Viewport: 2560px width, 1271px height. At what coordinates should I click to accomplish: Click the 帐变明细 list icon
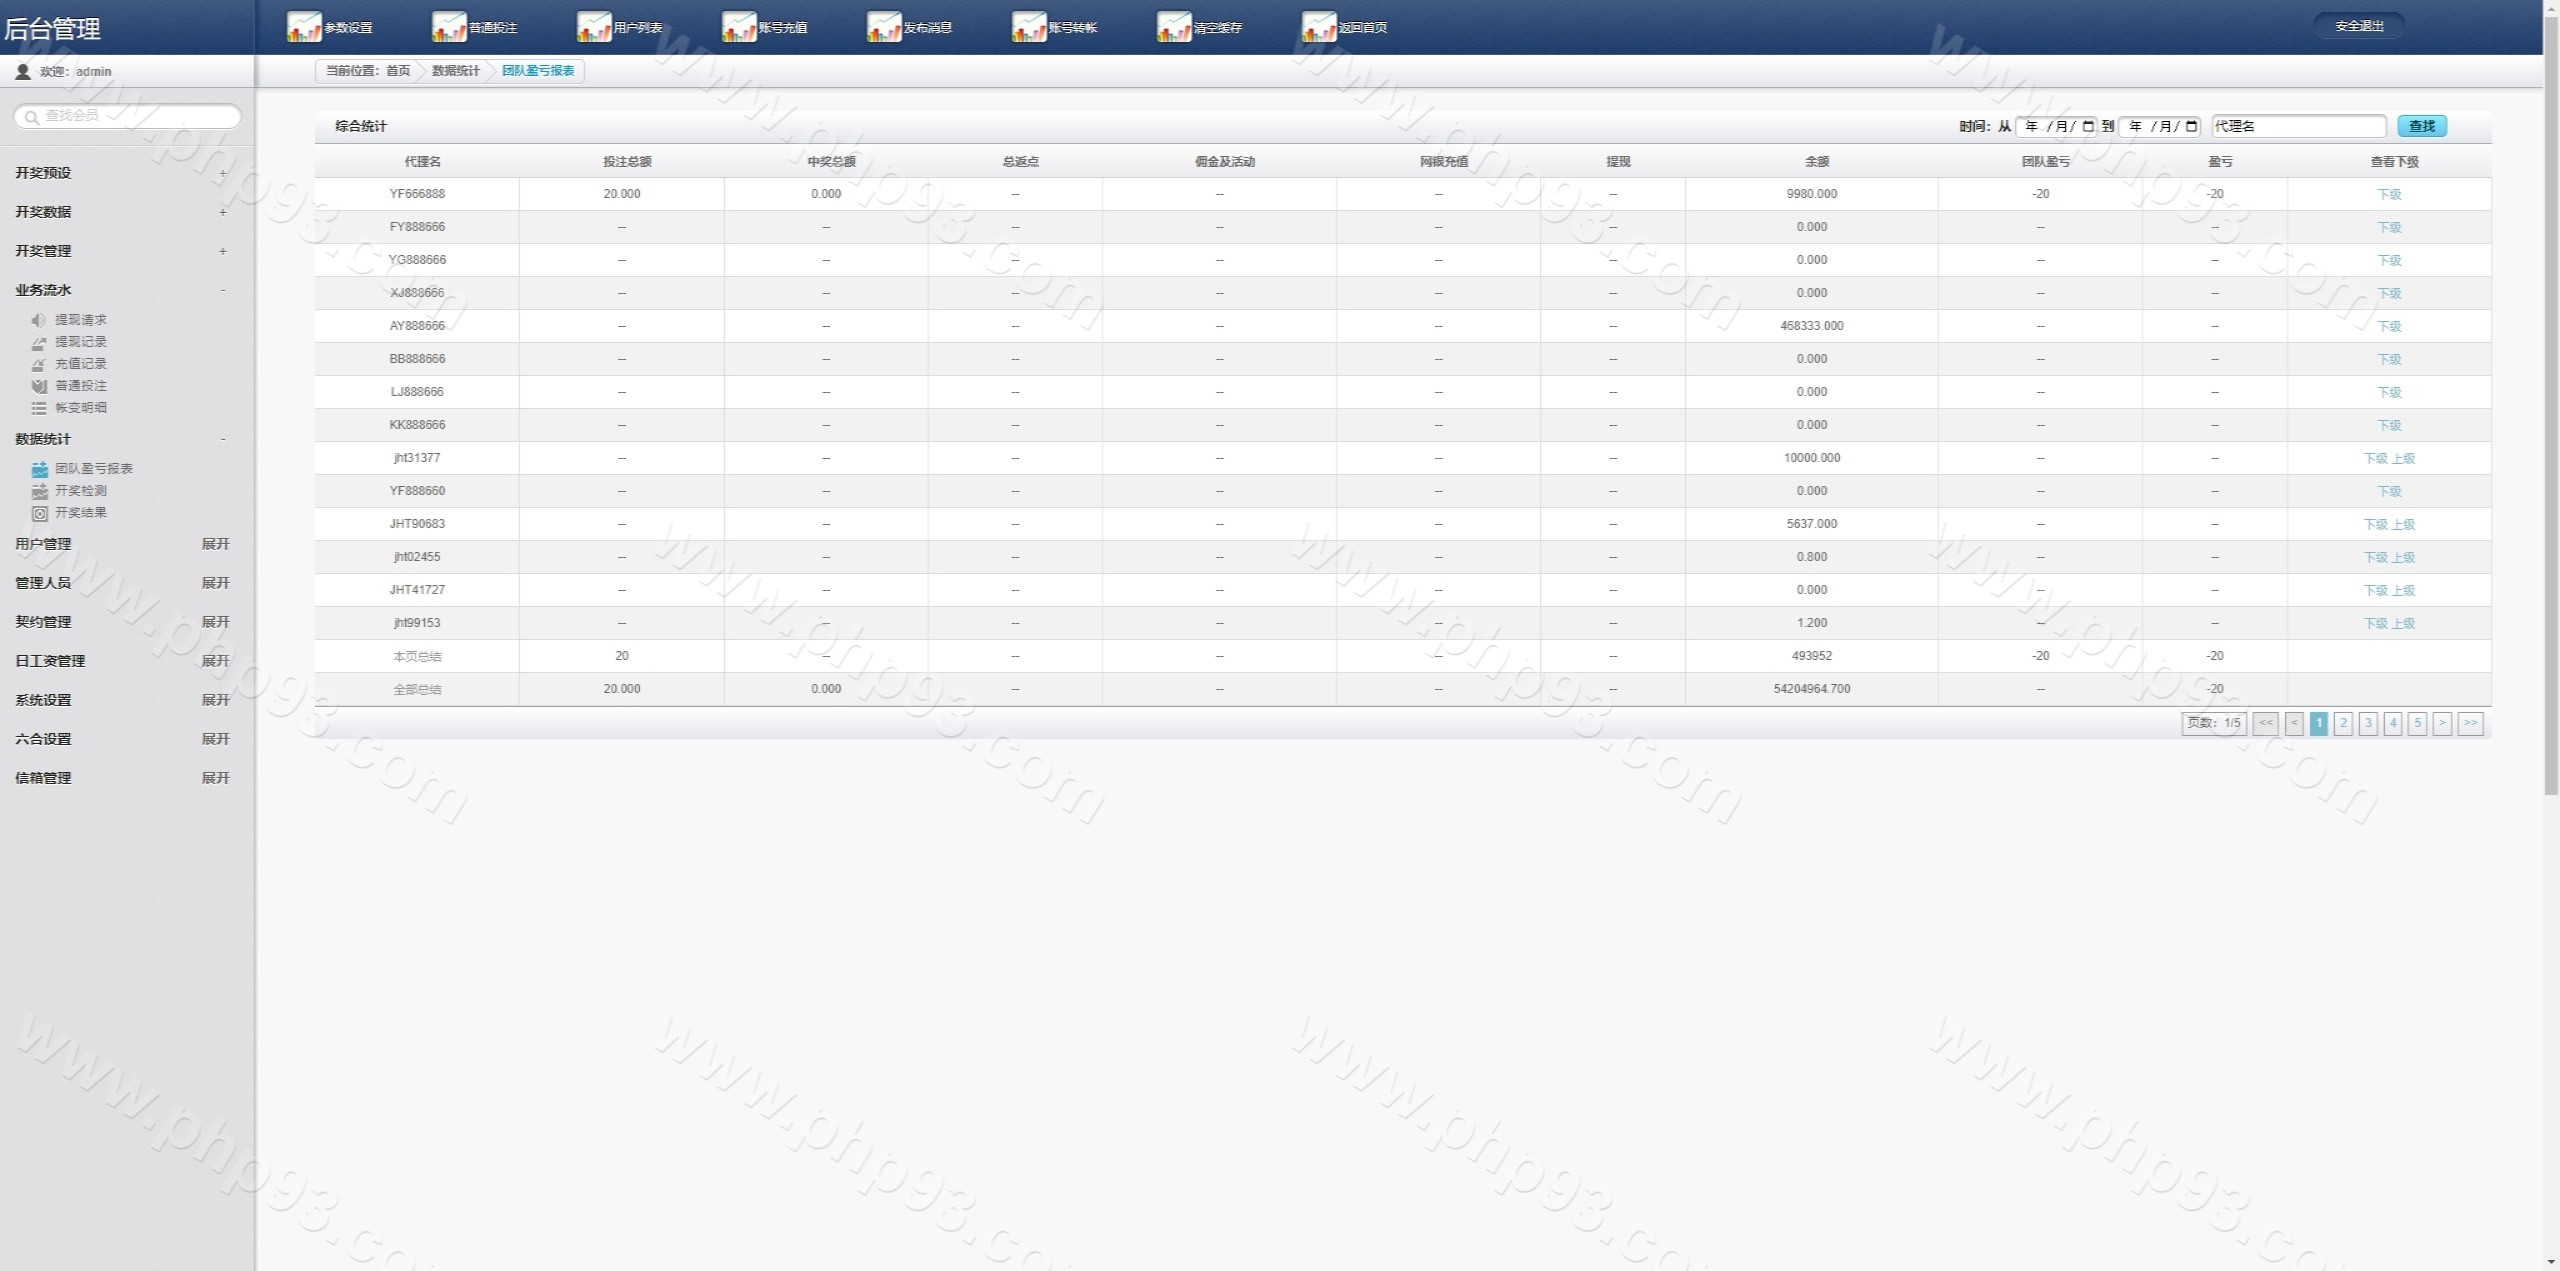click(x=38, y=408)
